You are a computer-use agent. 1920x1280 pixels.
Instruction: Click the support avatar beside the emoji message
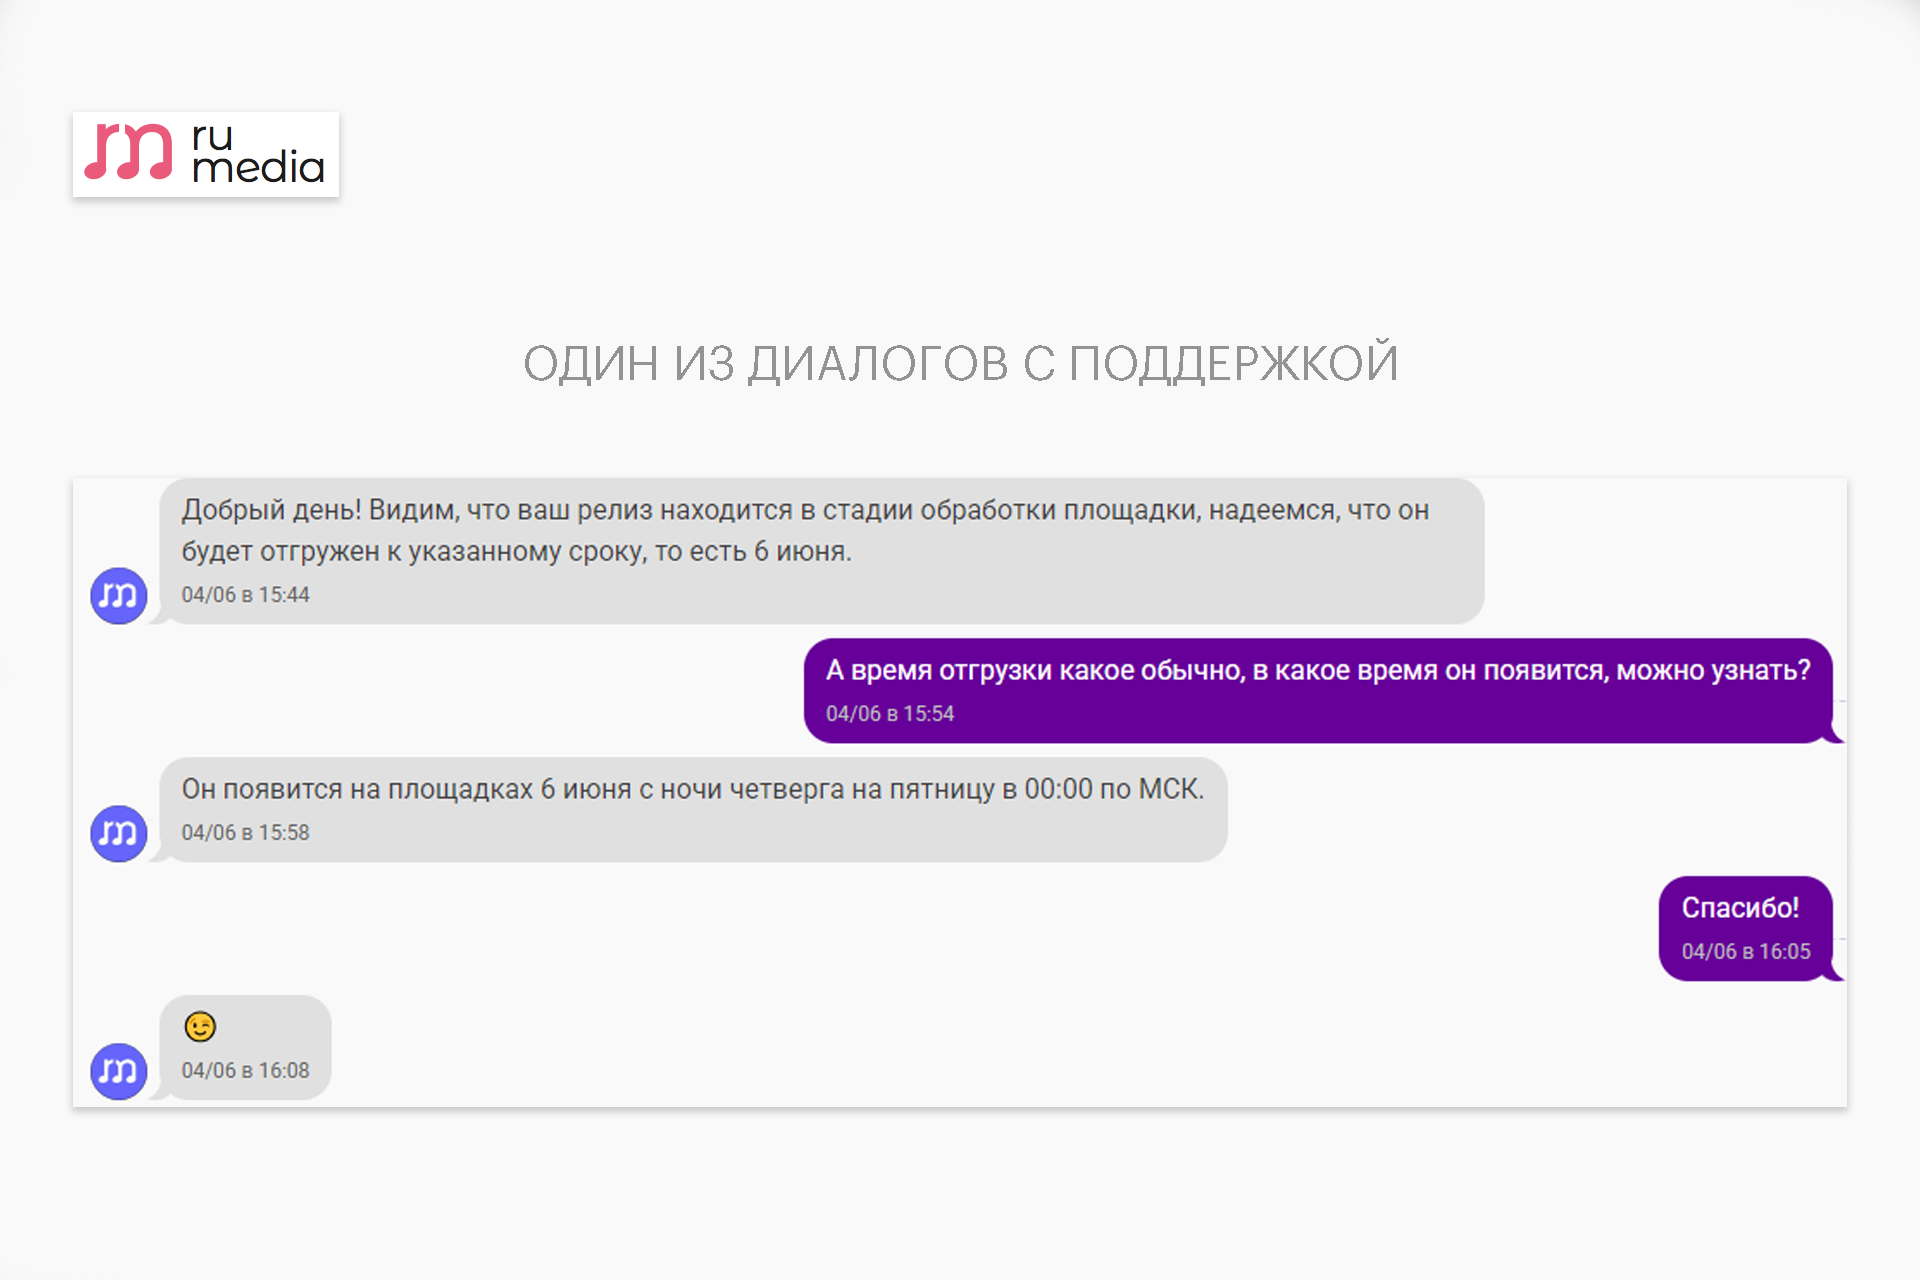click(119, 1072)
